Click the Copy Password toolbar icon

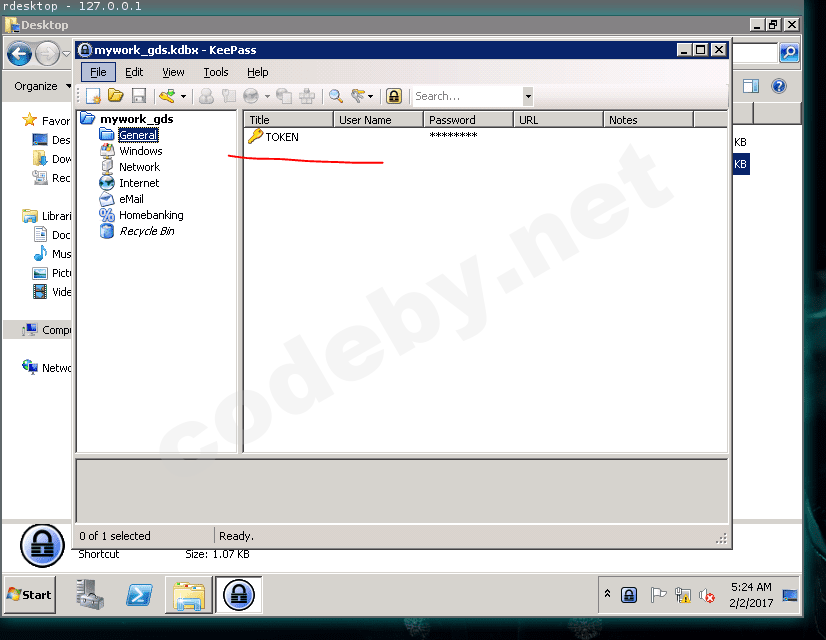[229, 96]
